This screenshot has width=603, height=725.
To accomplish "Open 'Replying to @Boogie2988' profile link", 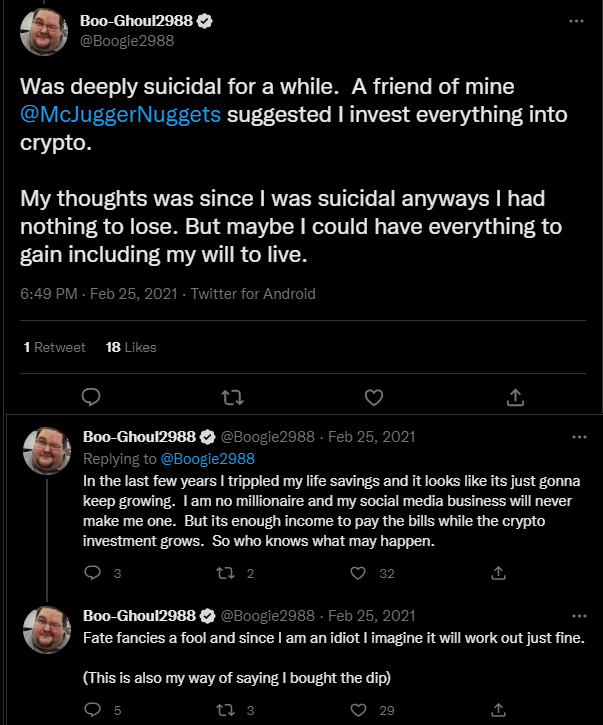I will click(x=207, y=459).
